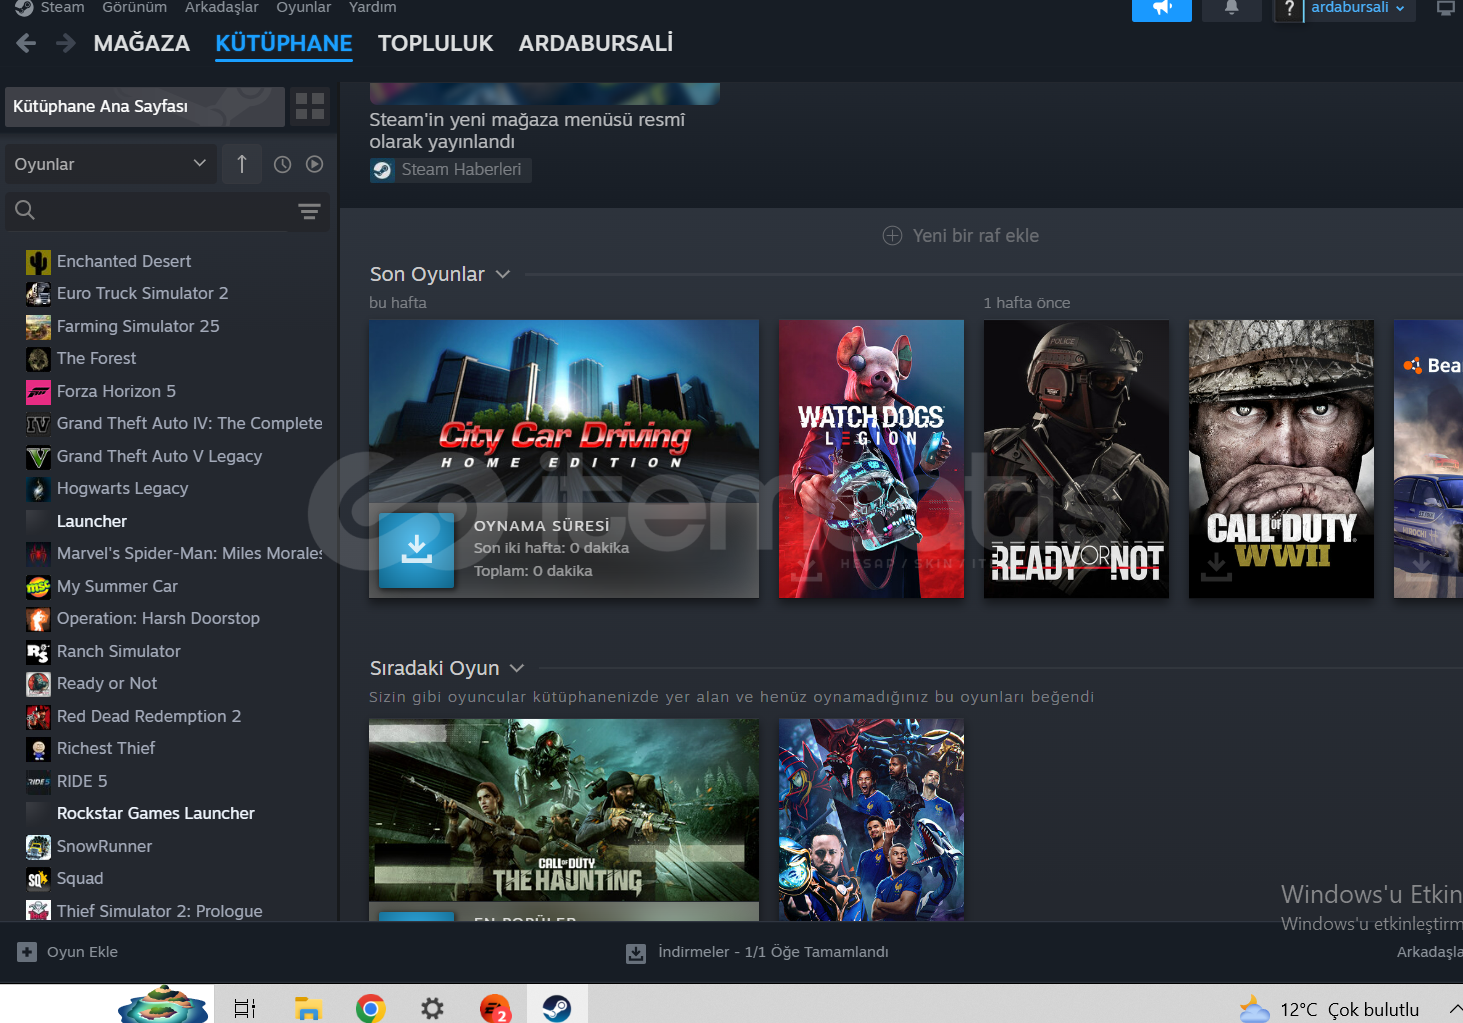The image size is (1463, 1023).
Task: Open Steam from the Windows taskbar
Action: [x=556, y=1008]
